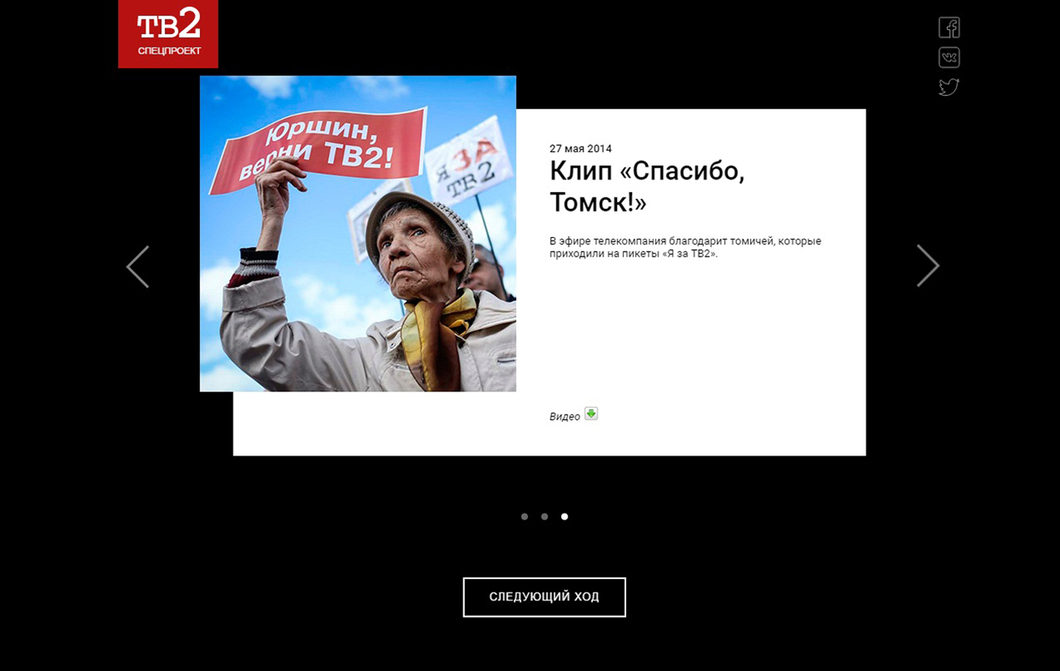Select the second slider dot
1060x671 pixels.
[544, 516]
